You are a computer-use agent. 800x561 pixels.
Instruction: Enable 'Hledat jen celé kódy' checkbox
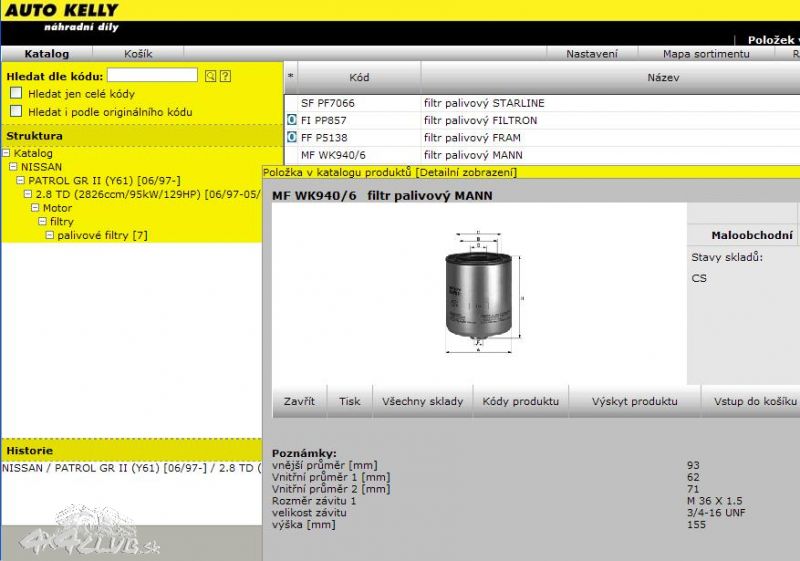point(16,93)
